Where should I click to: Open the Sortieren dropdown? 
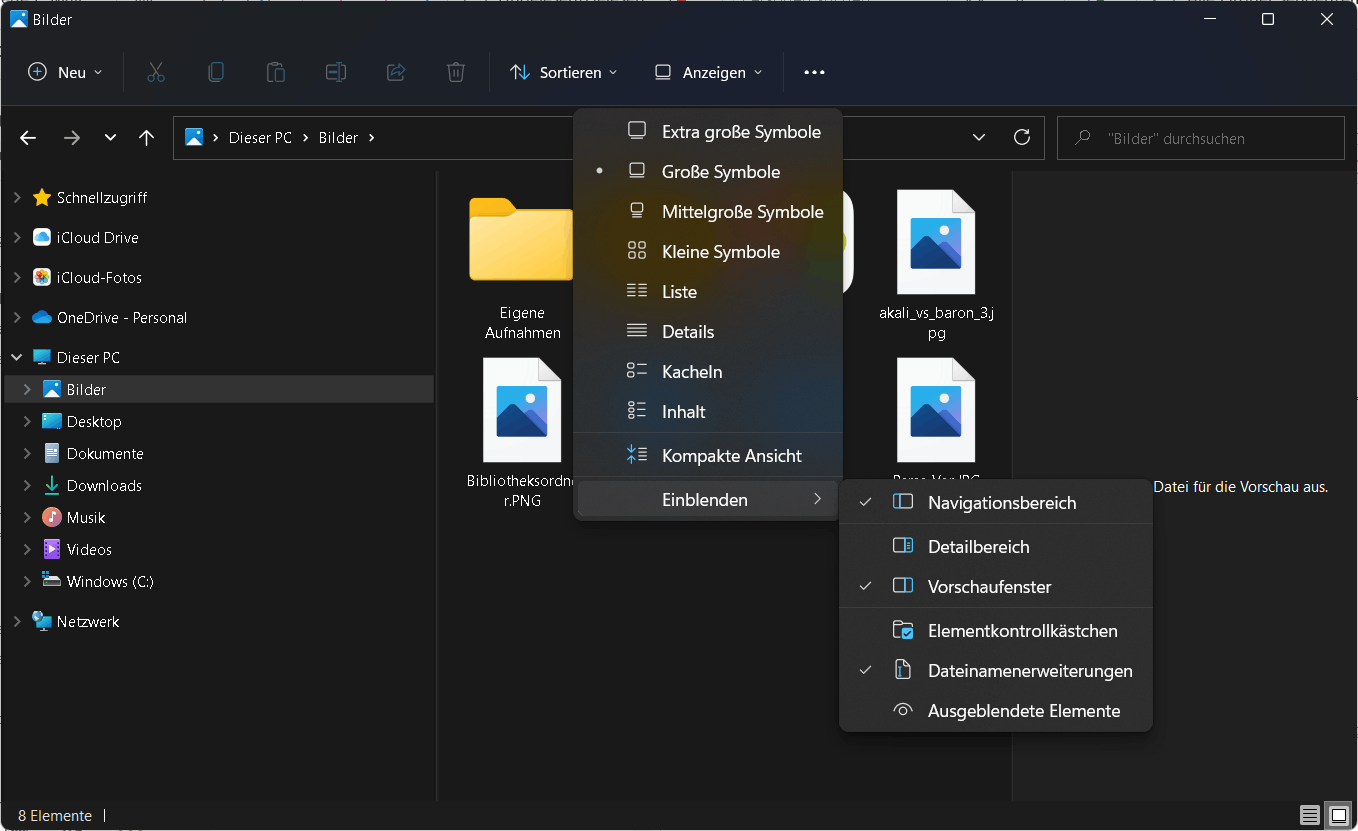[564, 72]
